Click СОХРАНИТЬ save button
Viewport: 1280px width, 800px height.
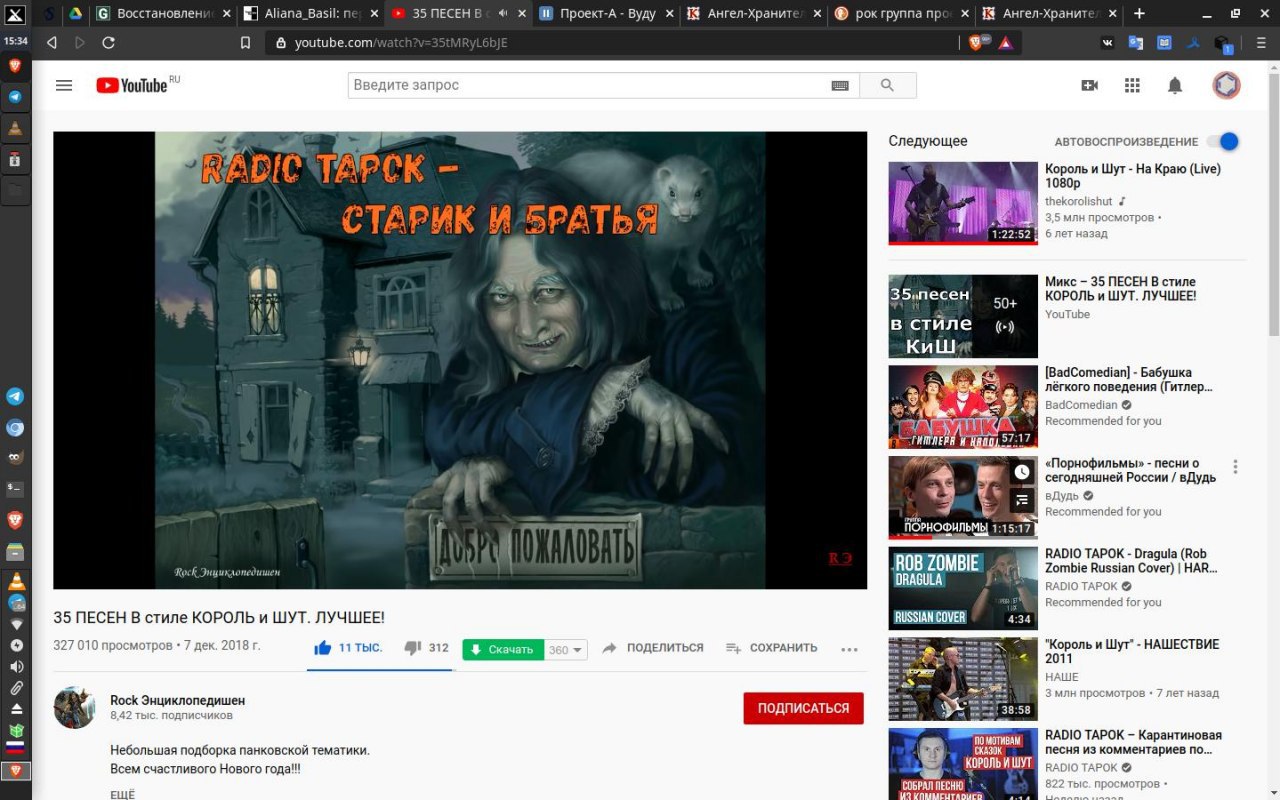[771, 648]
